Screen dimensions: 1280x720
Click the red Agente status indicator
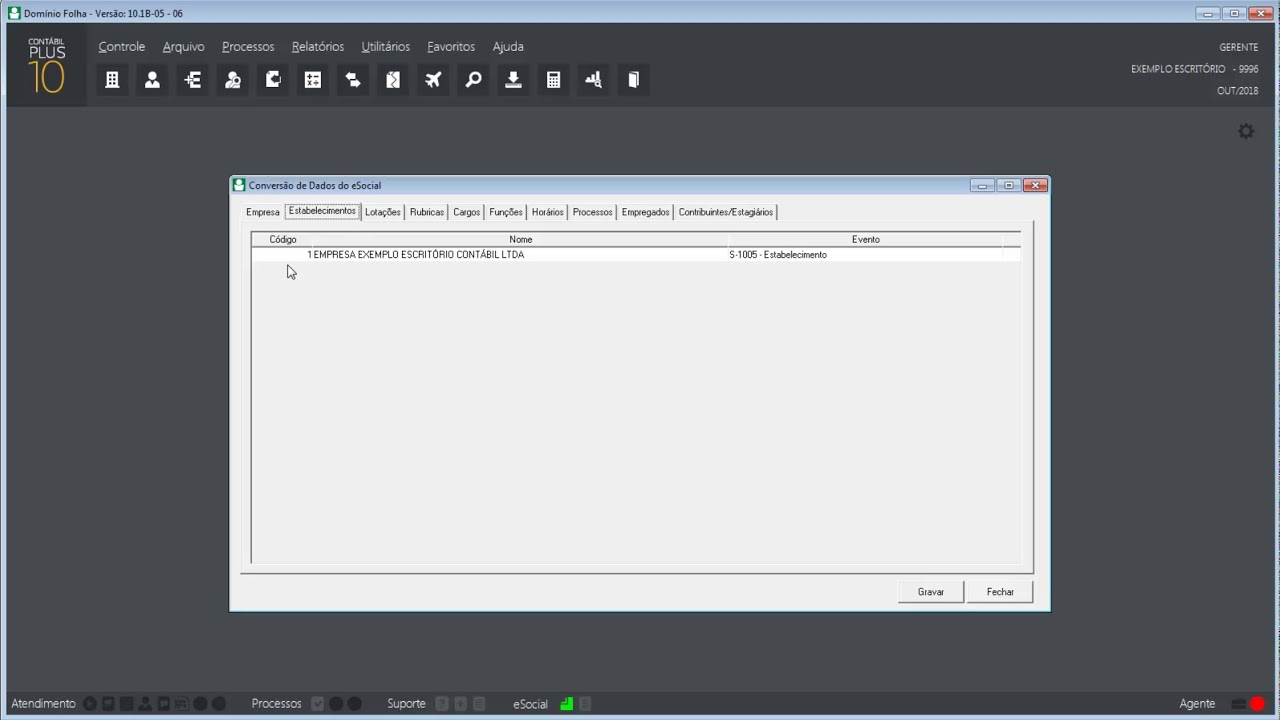point(1257,704)
